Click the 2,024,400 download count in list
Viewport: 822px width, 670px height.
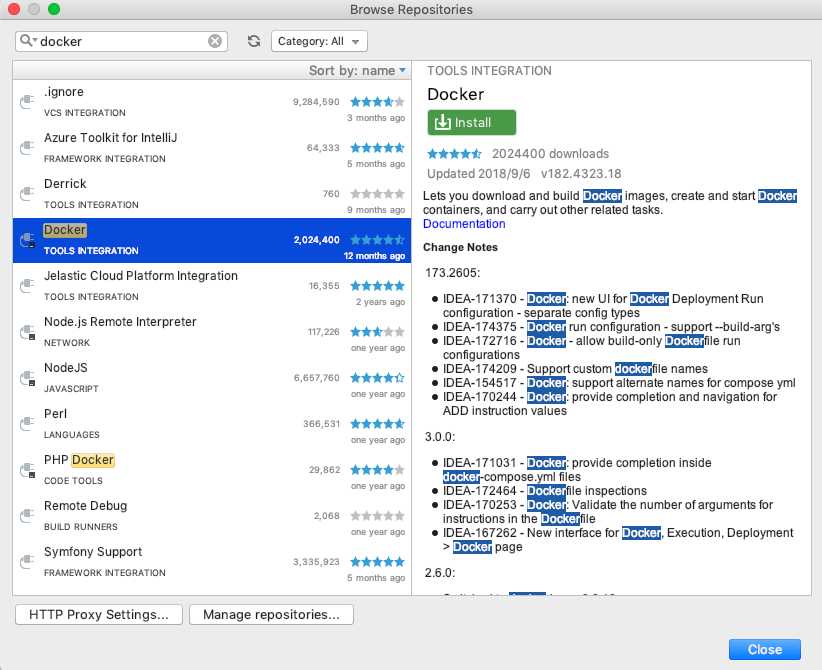tap(317, 240)
